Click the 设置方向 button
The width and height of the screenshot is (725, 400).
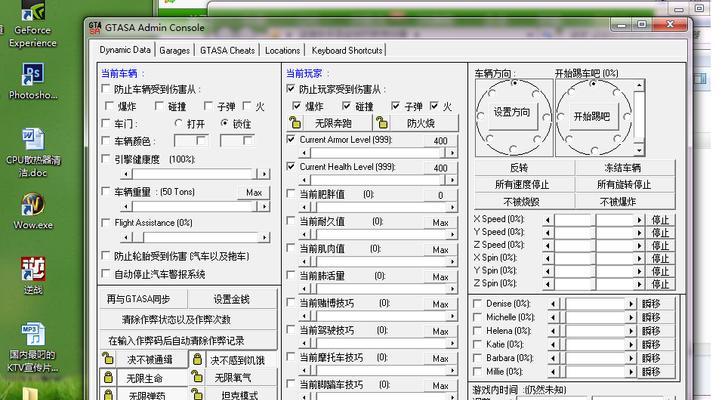pyautogui.click(x=511, y=113)
